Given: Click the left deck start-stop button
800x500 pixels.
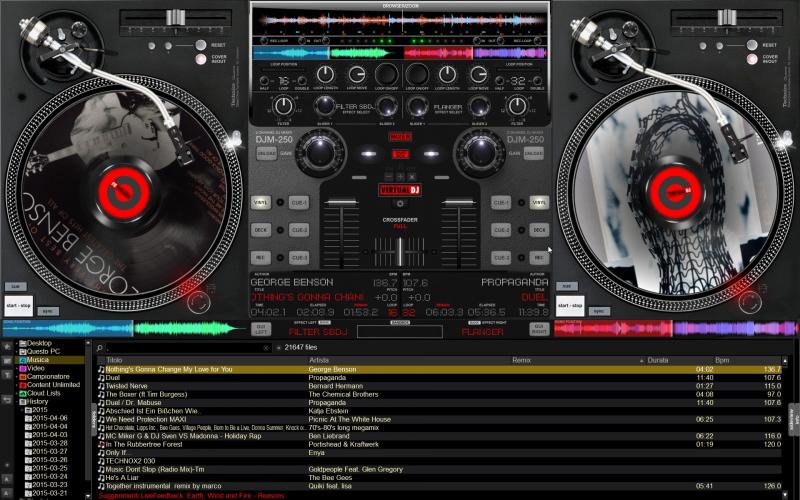Looking at the screenshot, I should pyautogui.click(x=19, y=306).
